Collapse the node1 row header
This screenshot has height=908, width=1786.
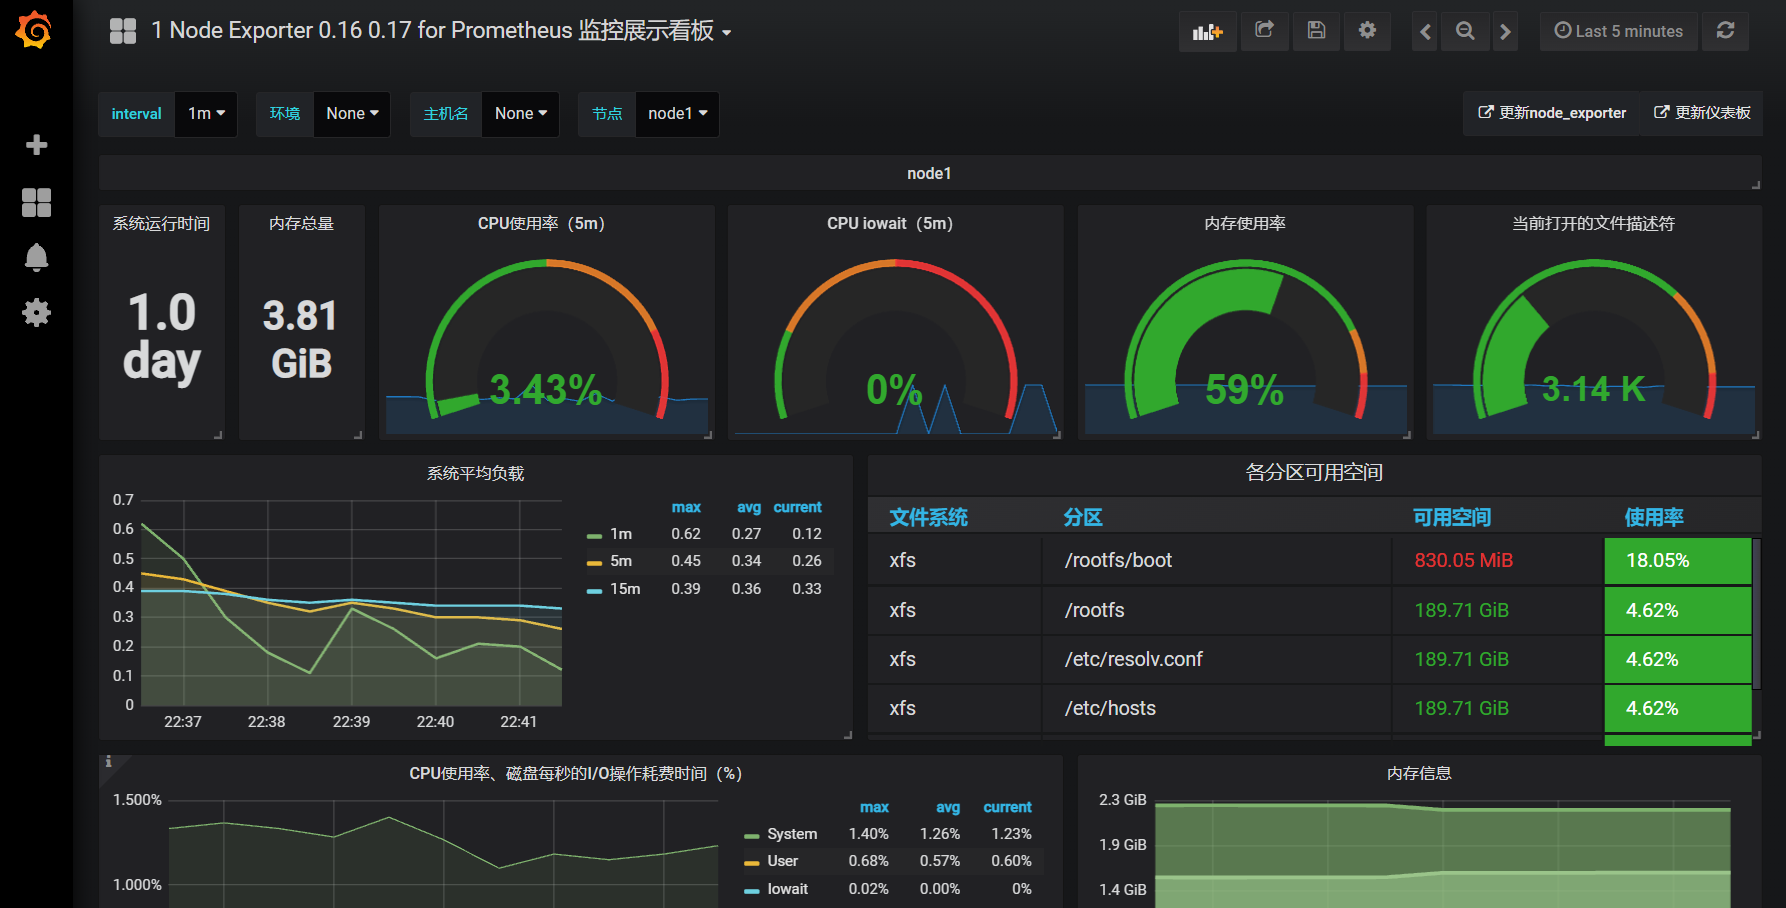(x=929, y=173)
